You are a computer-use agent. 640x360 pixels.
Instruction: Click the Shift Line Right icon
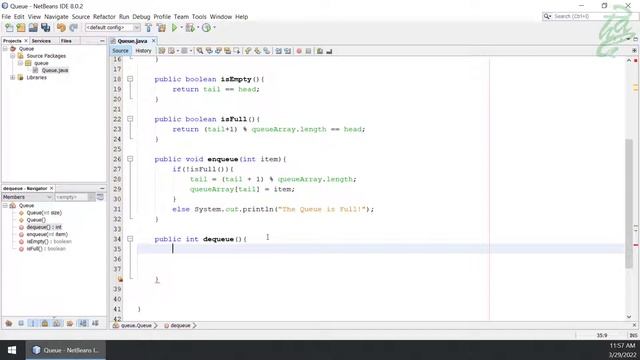click(288, 51)
